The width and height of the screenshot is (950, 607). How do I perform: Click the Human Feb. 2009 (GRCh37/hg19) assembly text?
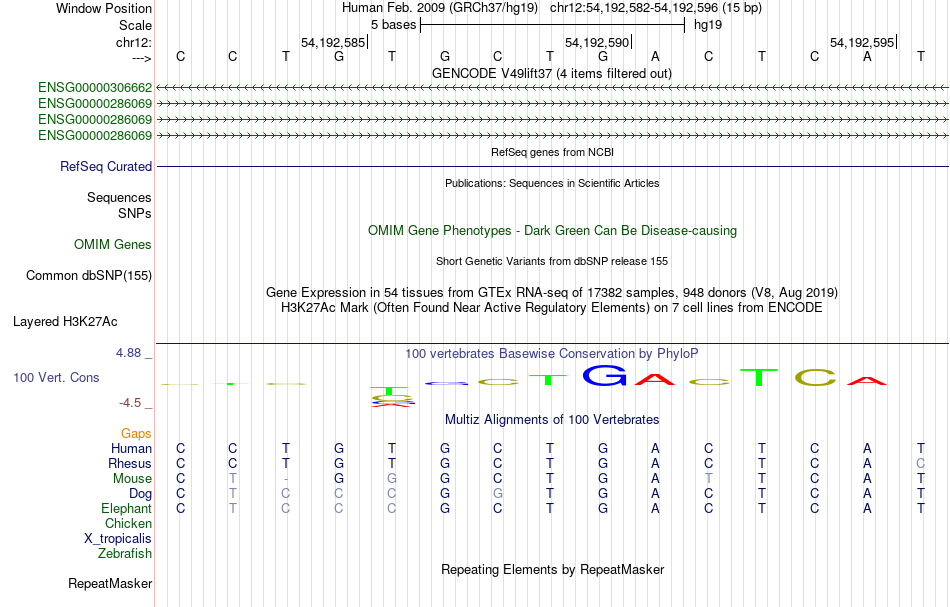pyautogui.click(x=440, y=8)
